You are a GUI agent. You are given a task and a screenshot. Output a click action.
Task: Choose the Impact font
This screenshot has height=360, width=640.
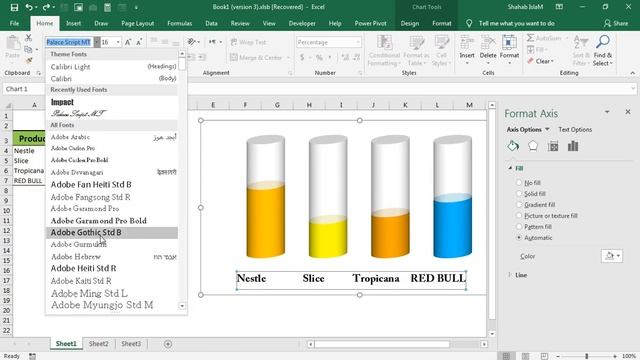[112, 102]
